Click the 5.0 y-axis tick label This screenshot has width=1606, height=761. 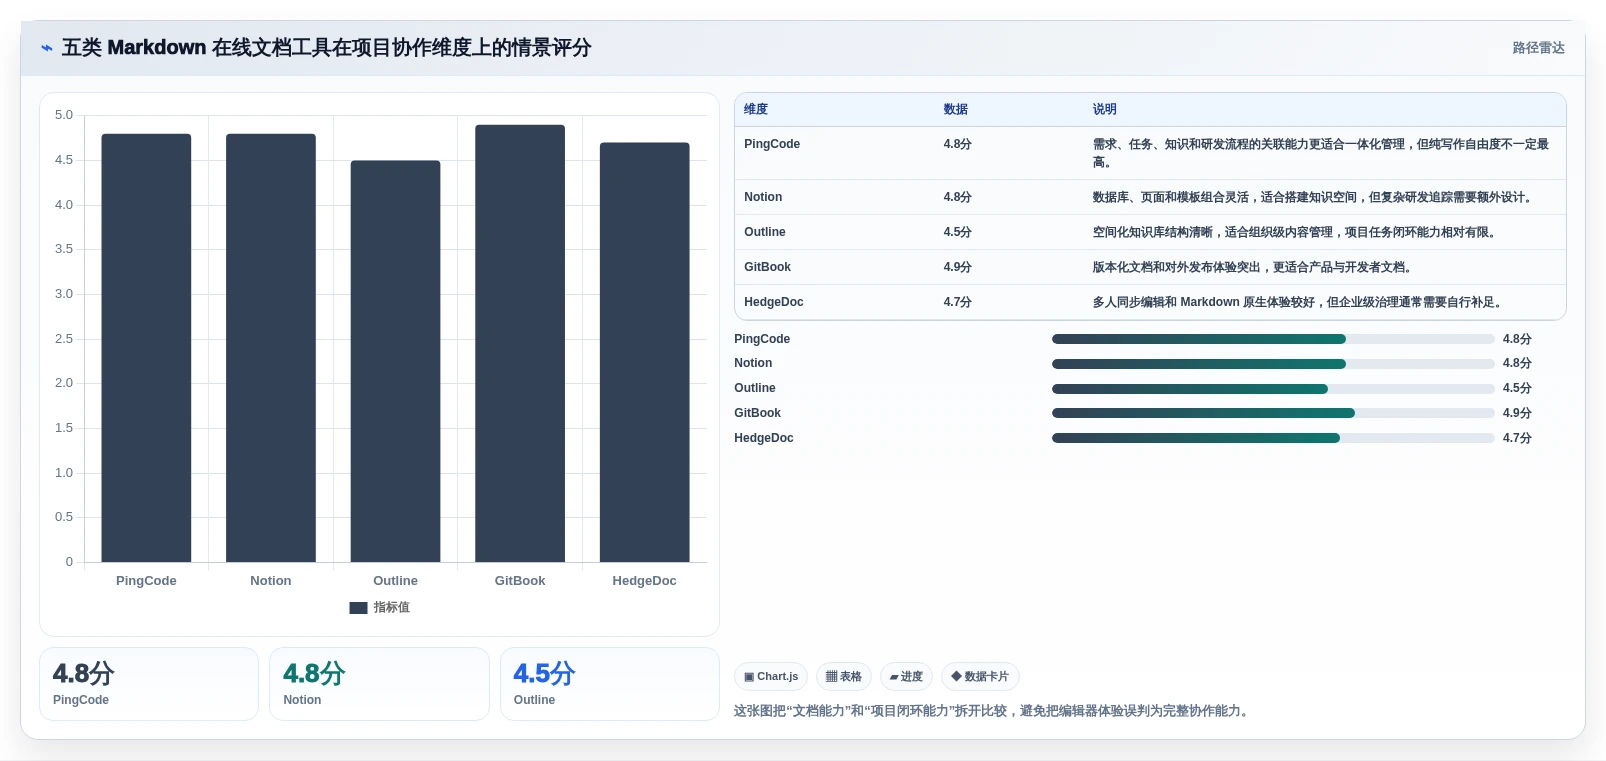(64, 115)
